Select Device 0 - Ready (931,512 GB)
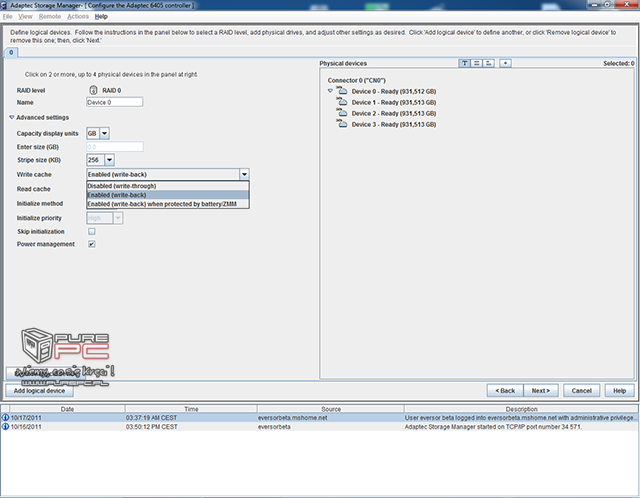This screenshot has height=498, width=640. pos(394,91)
